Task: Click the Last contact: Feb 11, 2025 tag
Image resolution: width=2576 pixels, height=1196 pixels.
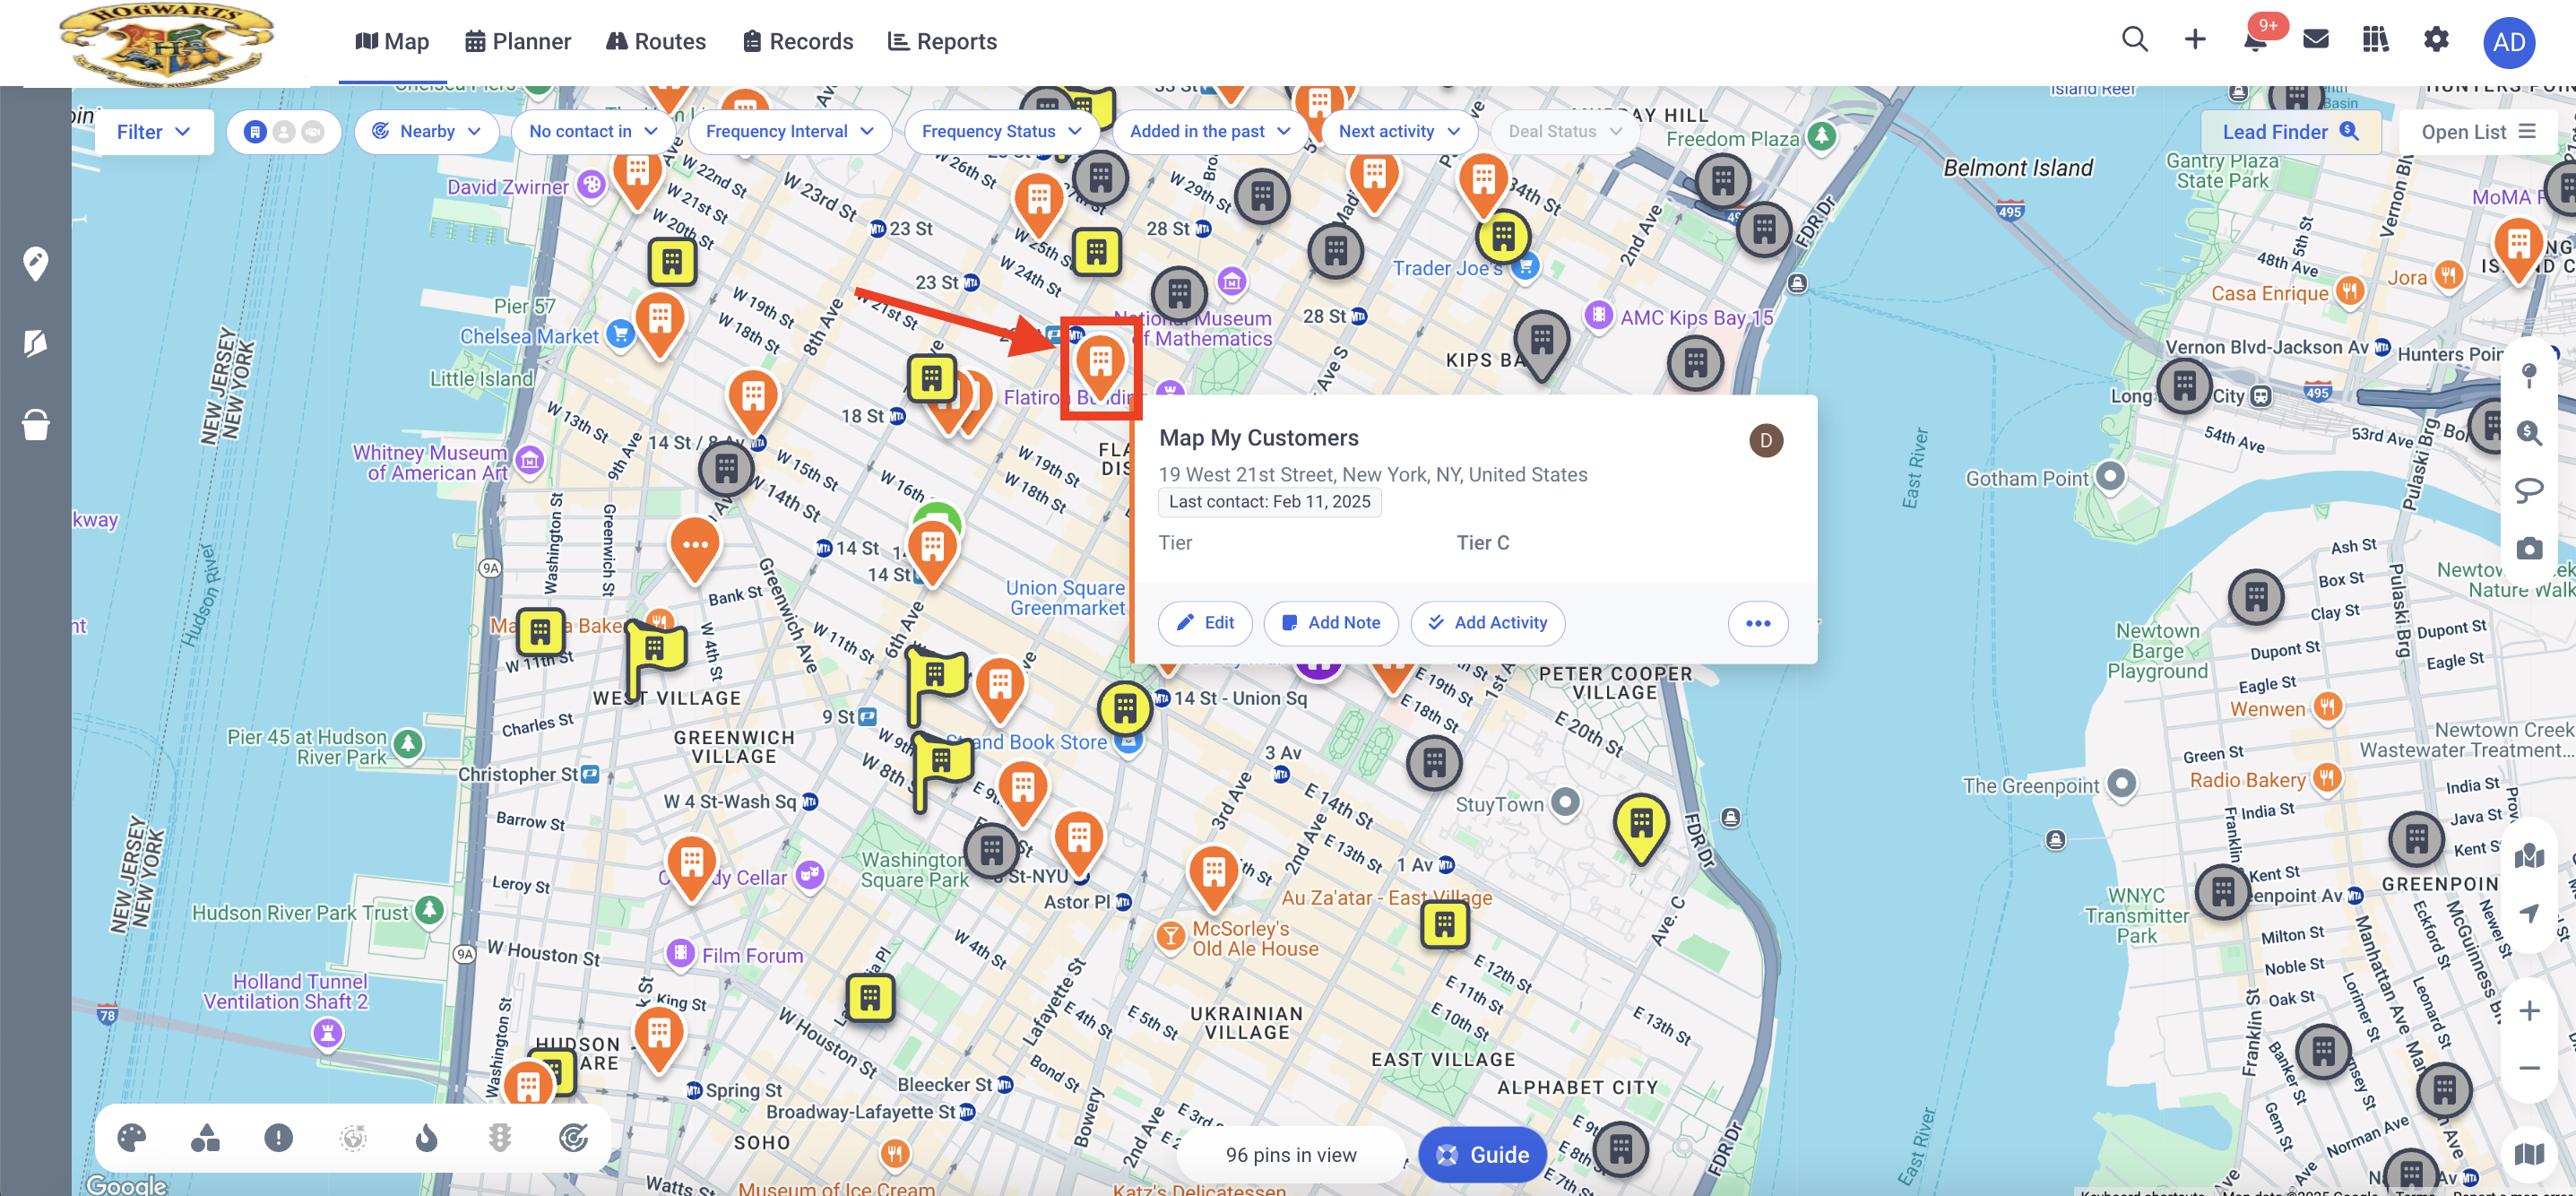Action: pyautogui.click(x=1269, y=502)
